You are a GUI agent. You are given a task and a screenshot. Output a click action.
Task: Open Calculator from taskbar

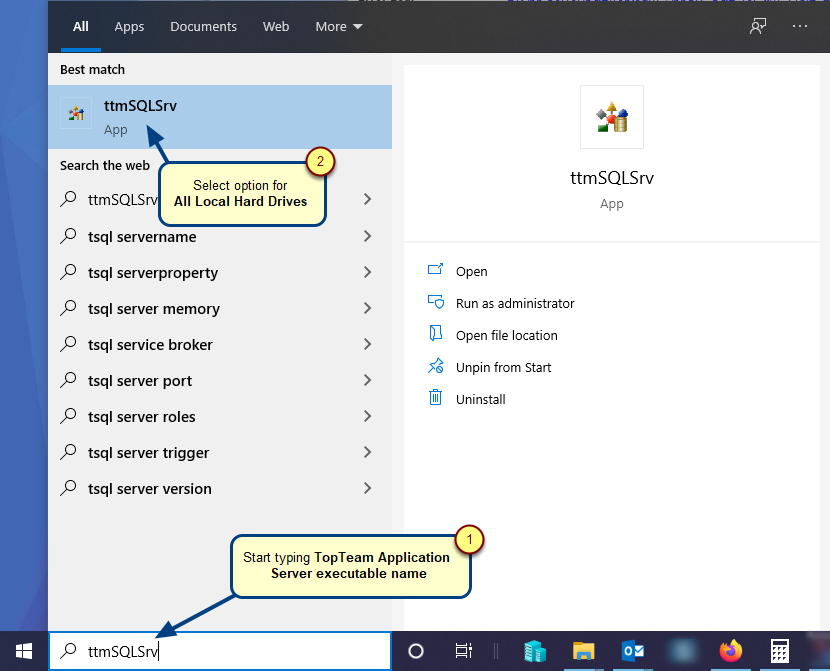pos(780,651)
